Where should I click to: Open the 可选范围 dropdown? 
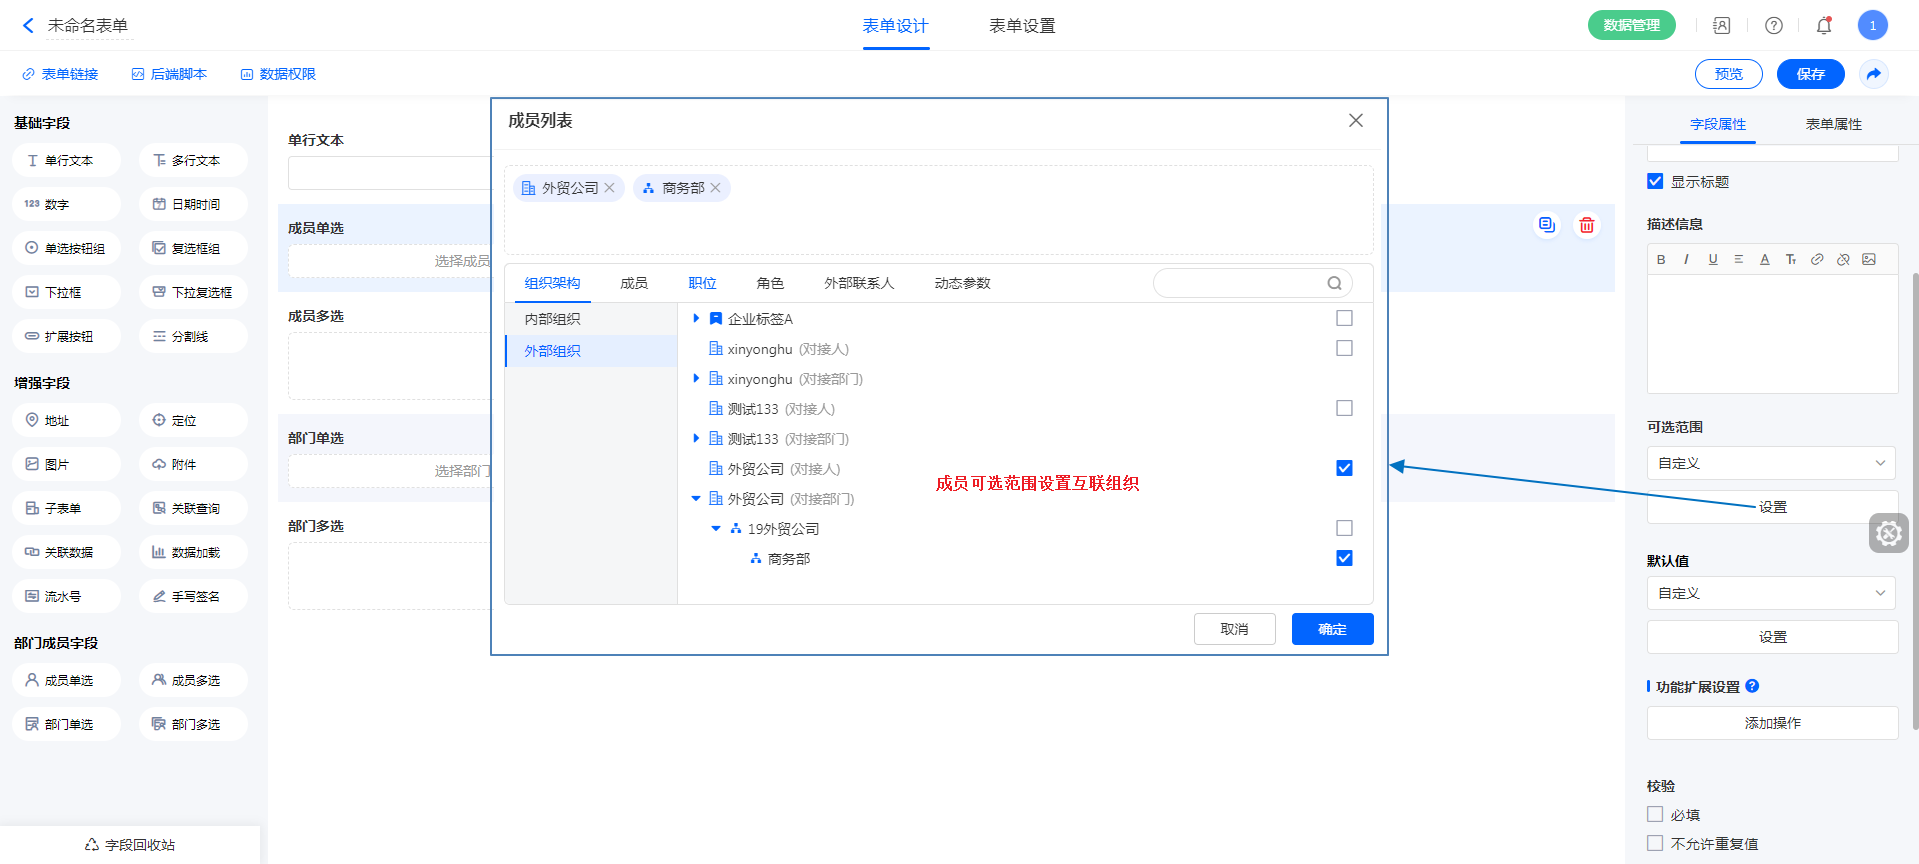coord(1771,463)
